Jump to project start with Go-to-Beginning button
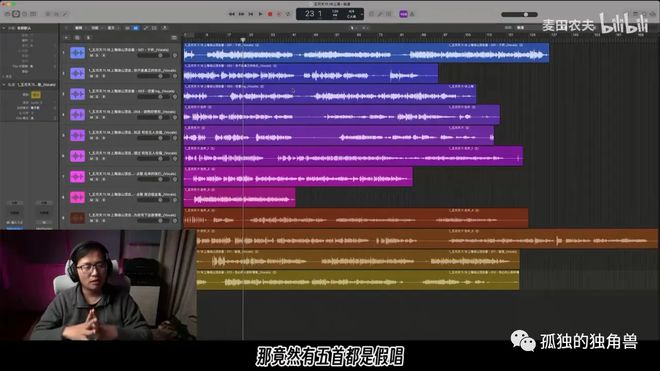 (251, 14)
